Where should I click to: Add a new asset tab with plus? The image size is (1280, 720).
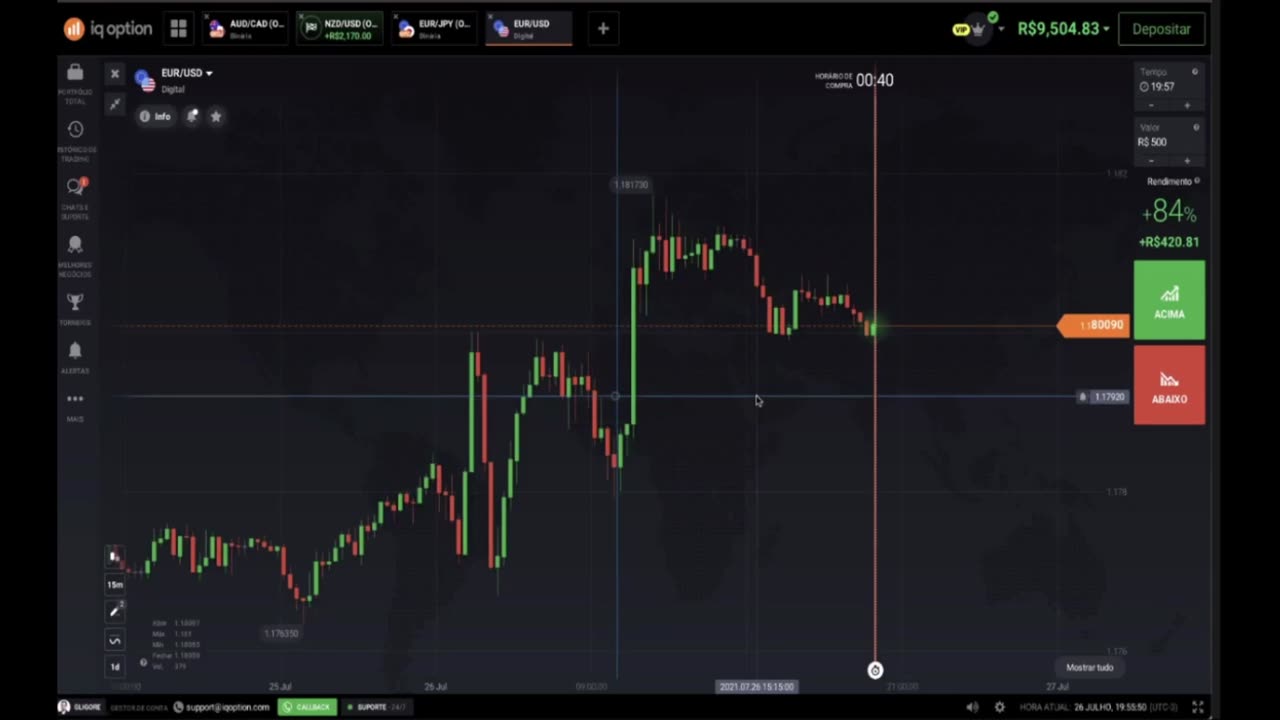(x=603, y=29)
